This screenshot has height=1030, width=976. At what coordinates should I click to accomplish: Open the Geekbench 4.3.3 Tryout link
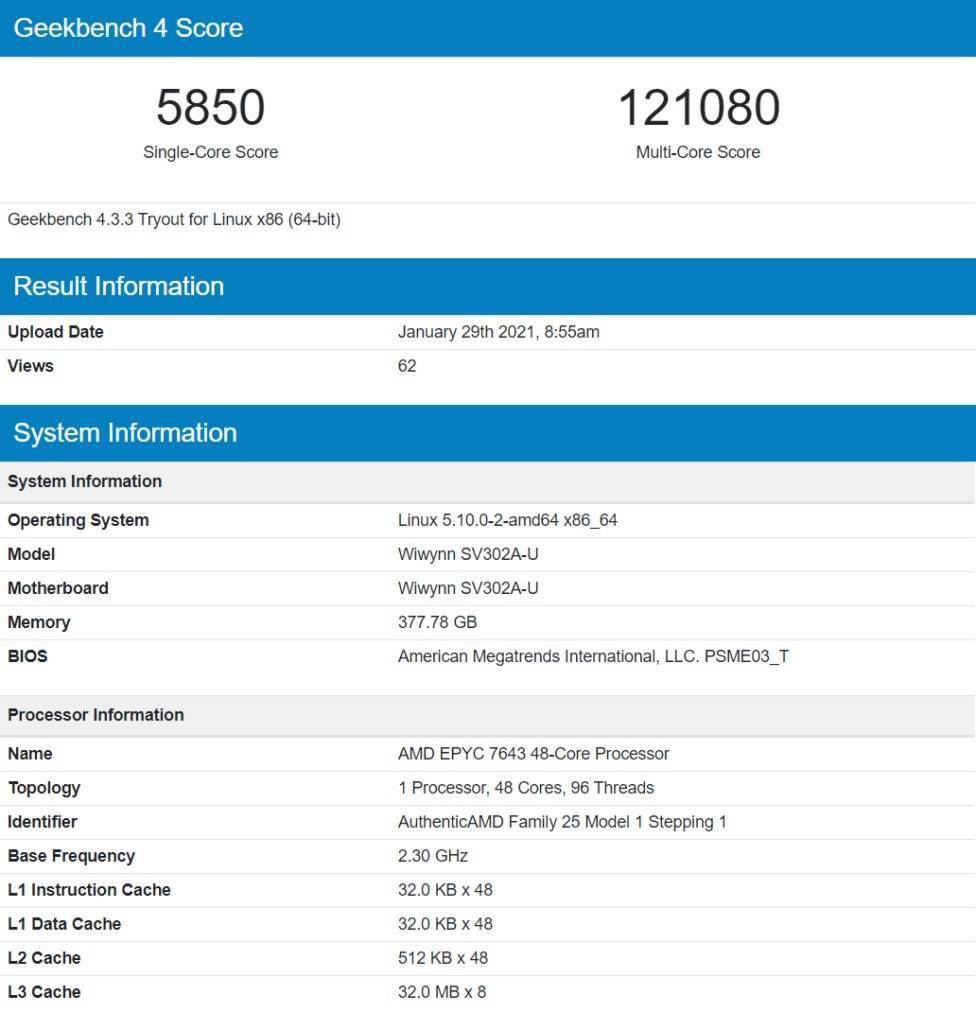coord(175,219)
